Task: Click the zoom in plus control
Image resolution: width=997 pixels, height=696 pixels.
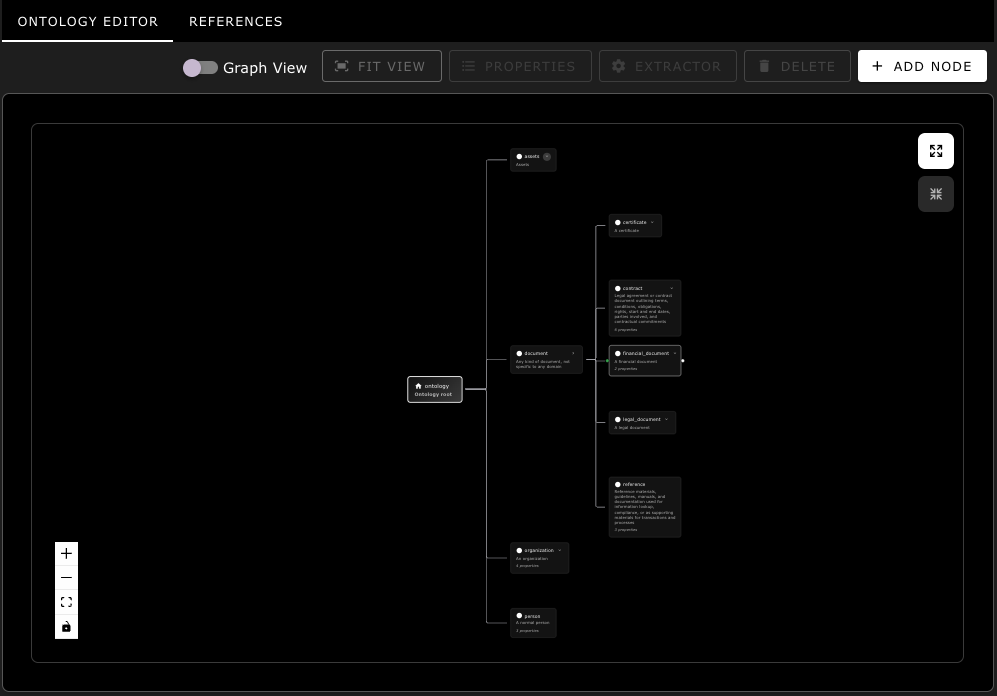Action: (x=66, y=553)
